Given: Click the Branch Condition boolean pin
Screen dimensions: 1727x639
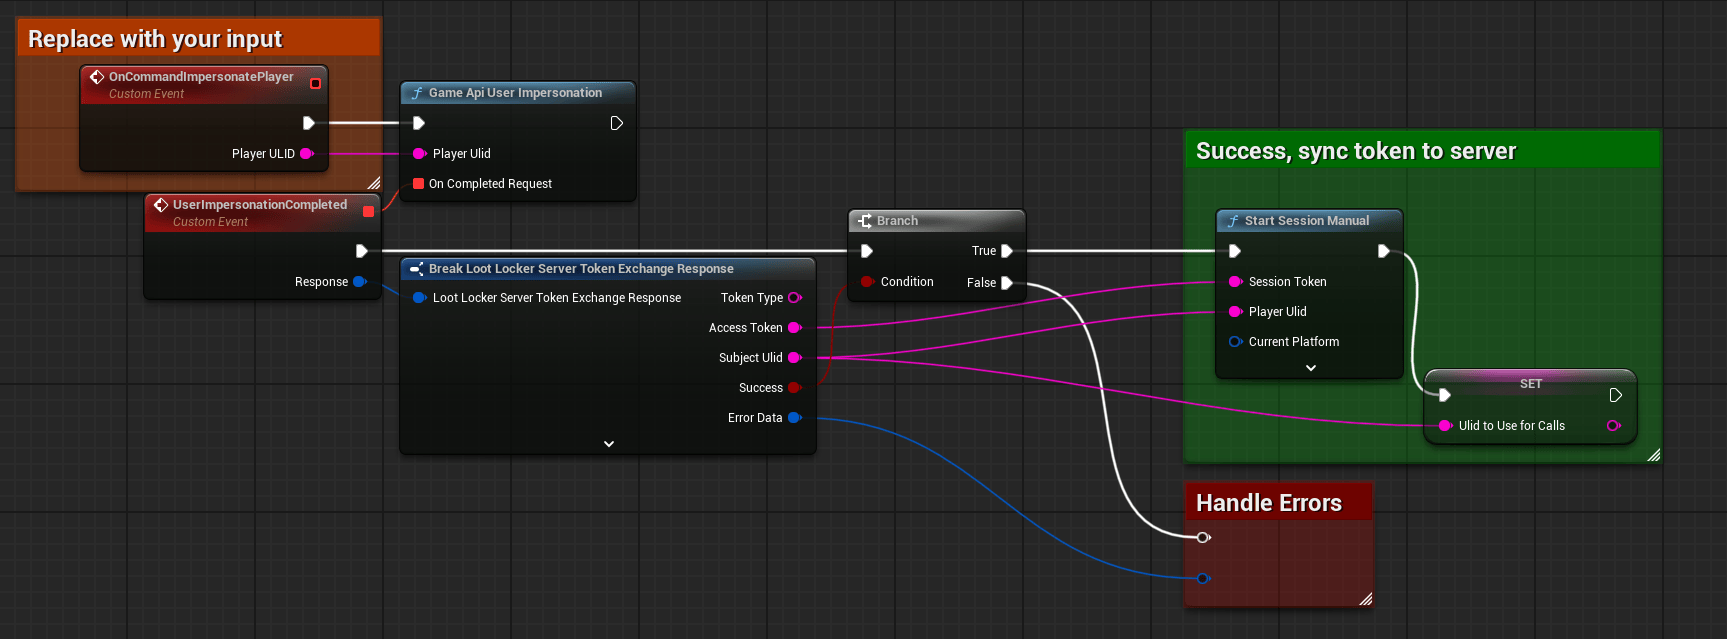Looking at the screenshot, I should [867, 282].
